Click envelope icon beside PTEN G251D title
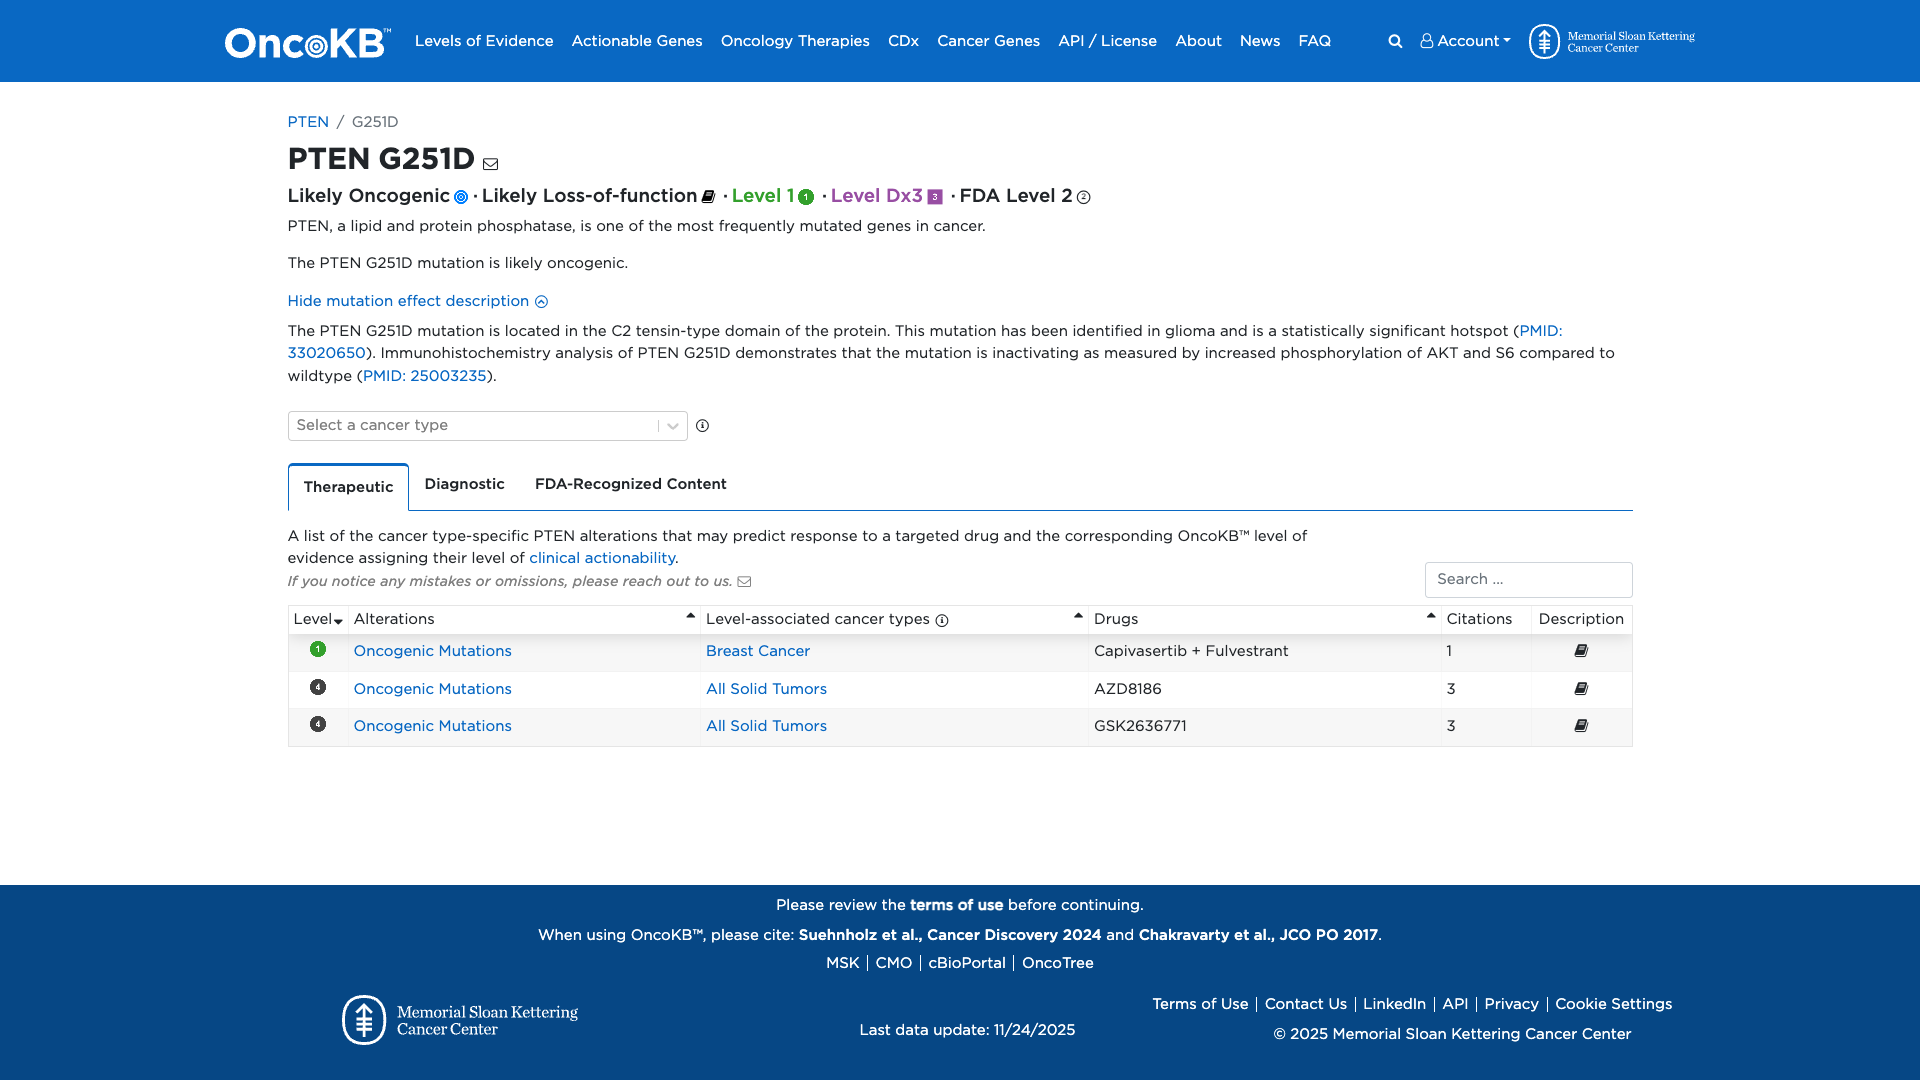This screenshot has height=1080, width=1920. 490,164
